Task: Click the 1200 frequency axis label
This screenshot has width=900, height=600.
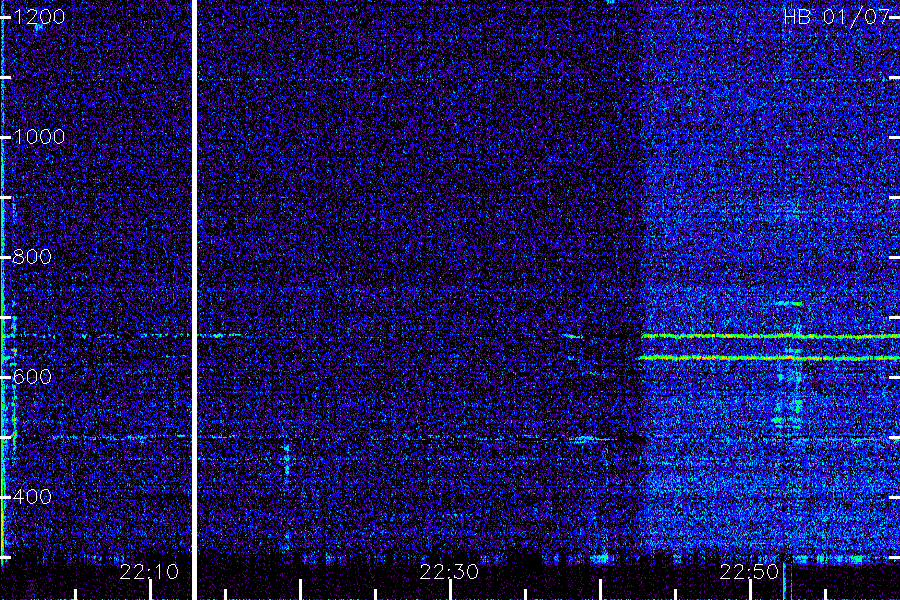Action: (x=39, y=17)
